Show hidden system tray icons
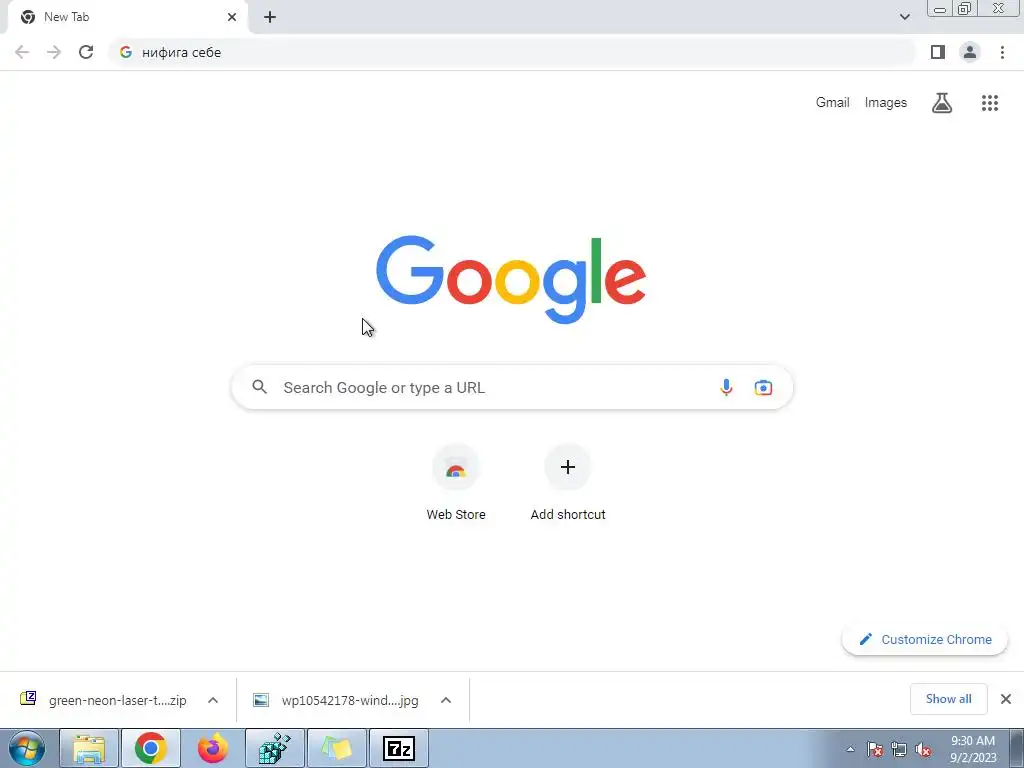The height and width of the screenshot is (768, 1024). (850, 749)
